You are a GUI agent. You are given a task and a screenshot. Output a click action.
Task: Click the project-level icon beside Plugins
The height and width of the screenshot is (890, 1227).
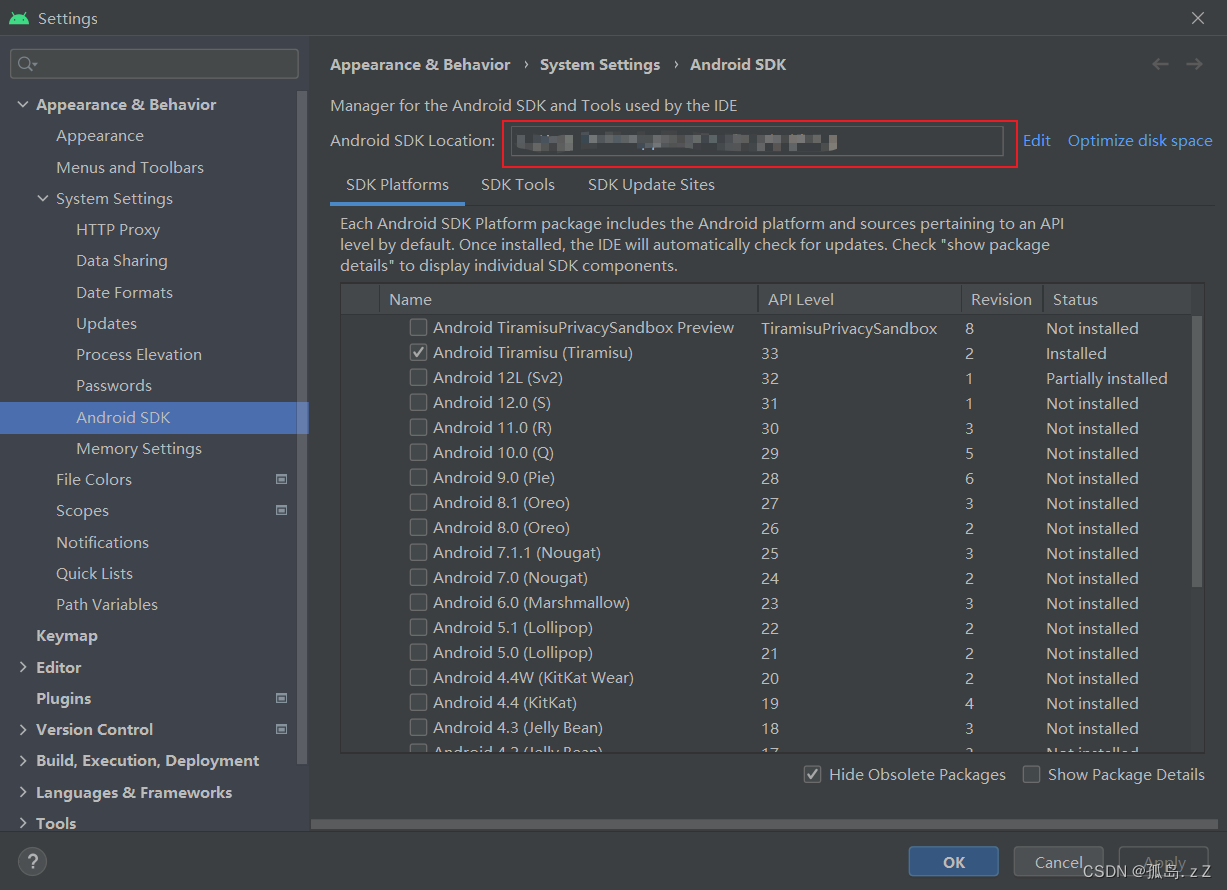tap(281, 698)
